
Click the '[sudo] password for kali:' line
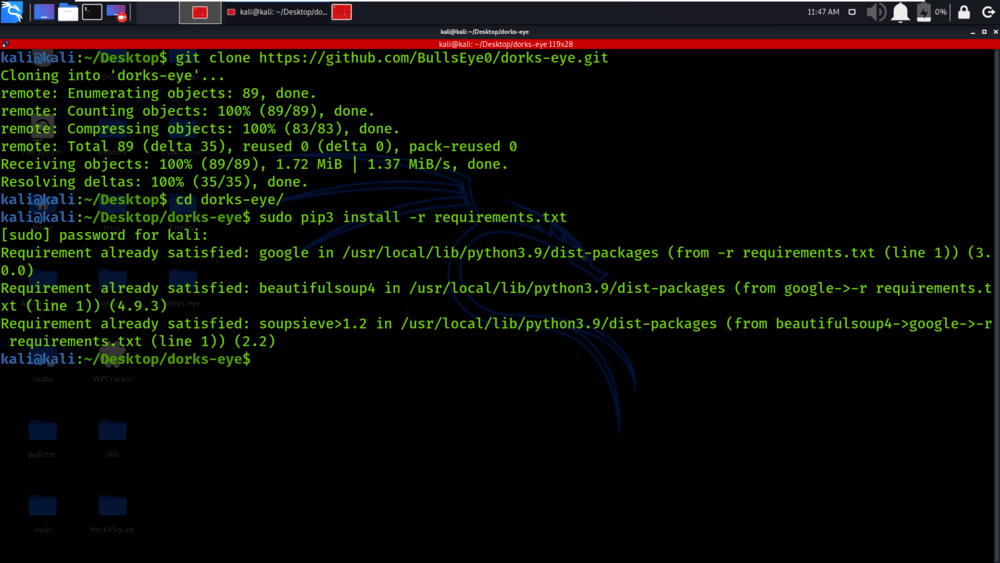click(105, 235)
